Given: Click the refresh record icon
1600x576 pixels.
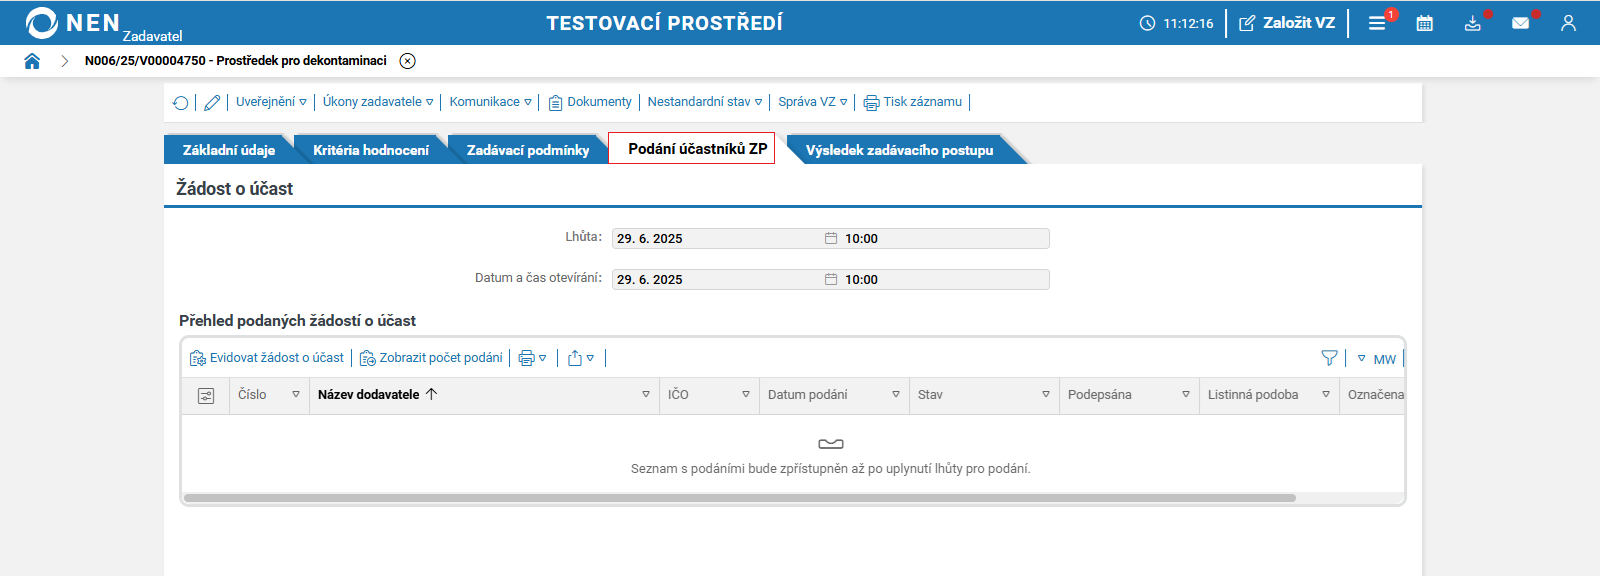Looking at the screenshot, I should point(181,102).
